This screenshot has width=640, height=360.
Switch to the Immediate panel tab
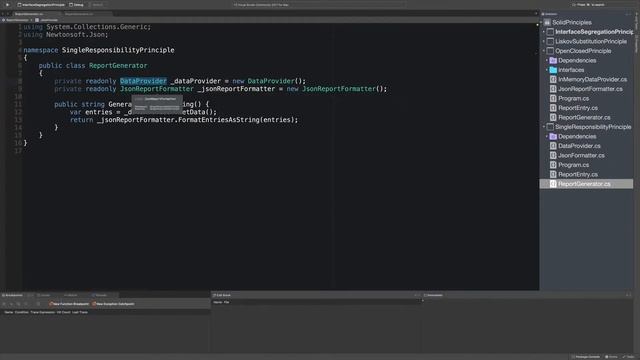[433, 295]
